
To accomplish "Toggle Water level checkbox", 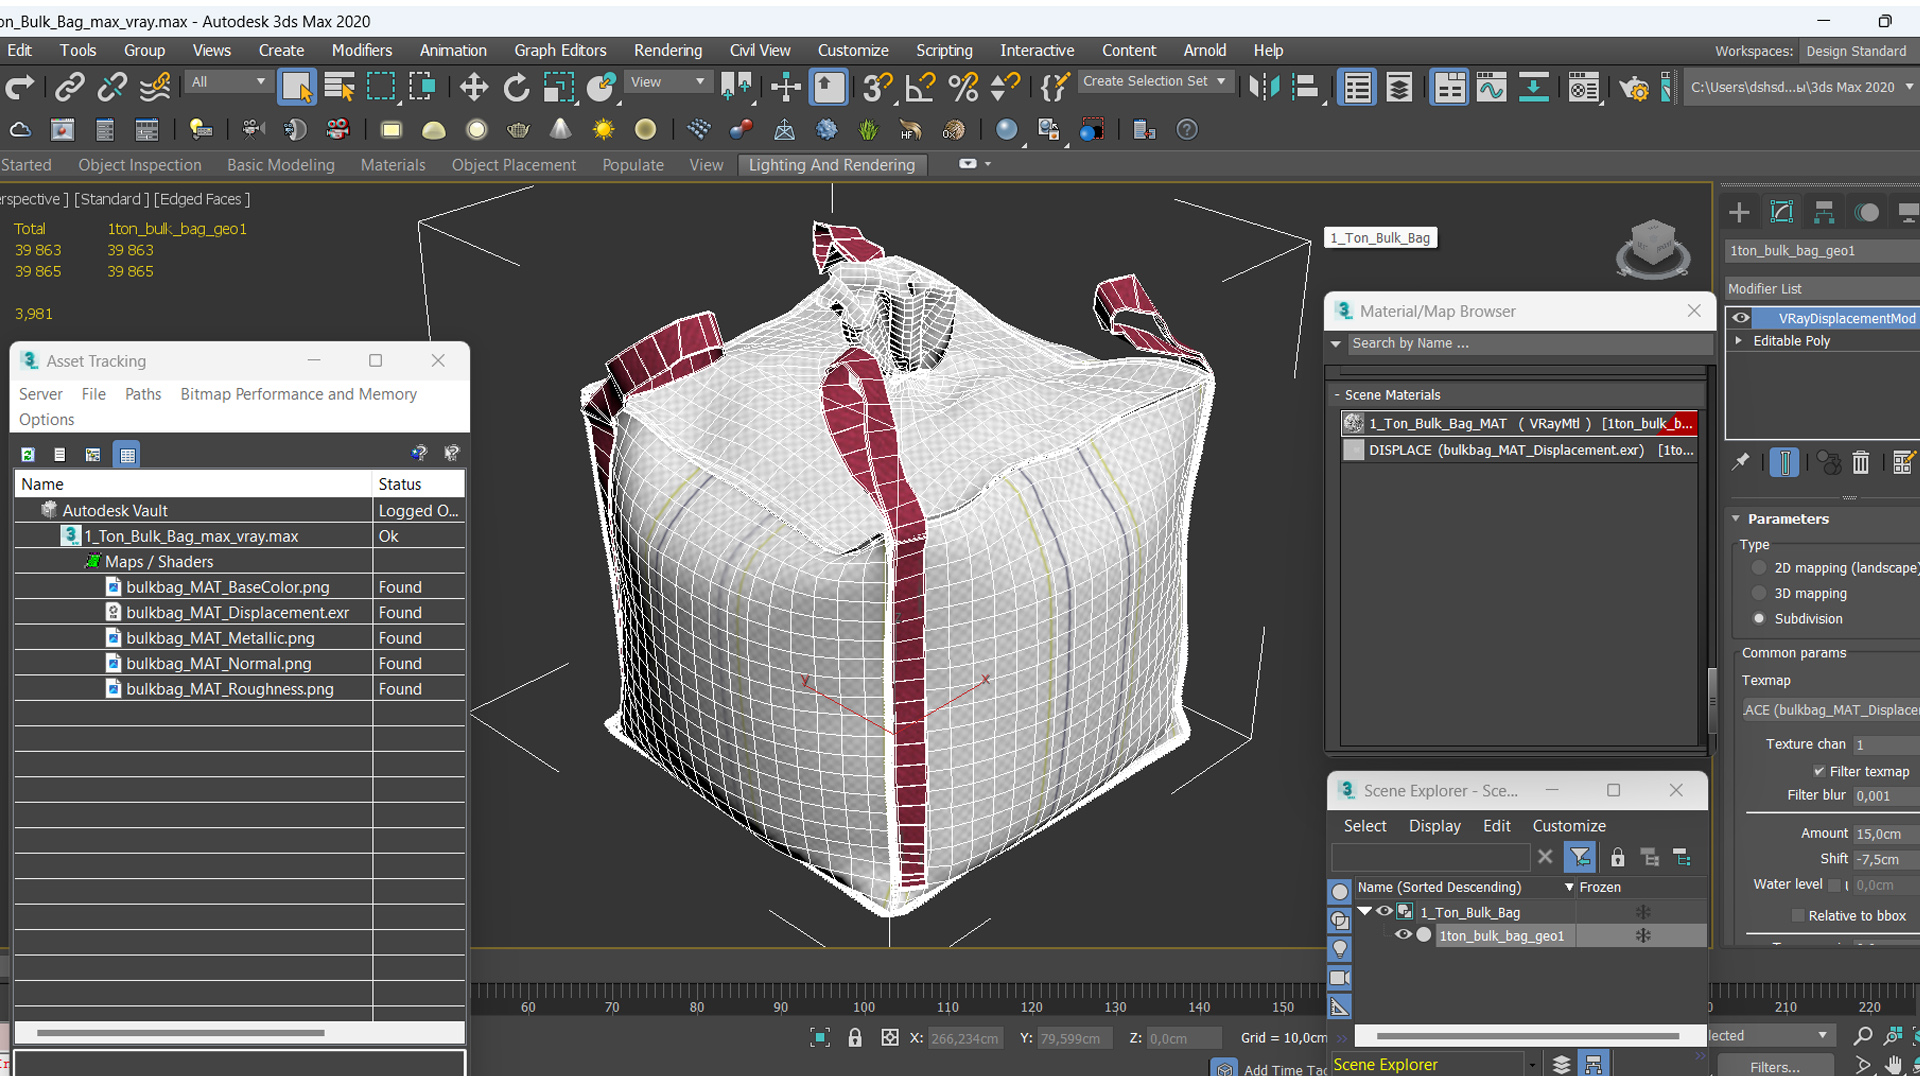I will tap(1834, 885).
